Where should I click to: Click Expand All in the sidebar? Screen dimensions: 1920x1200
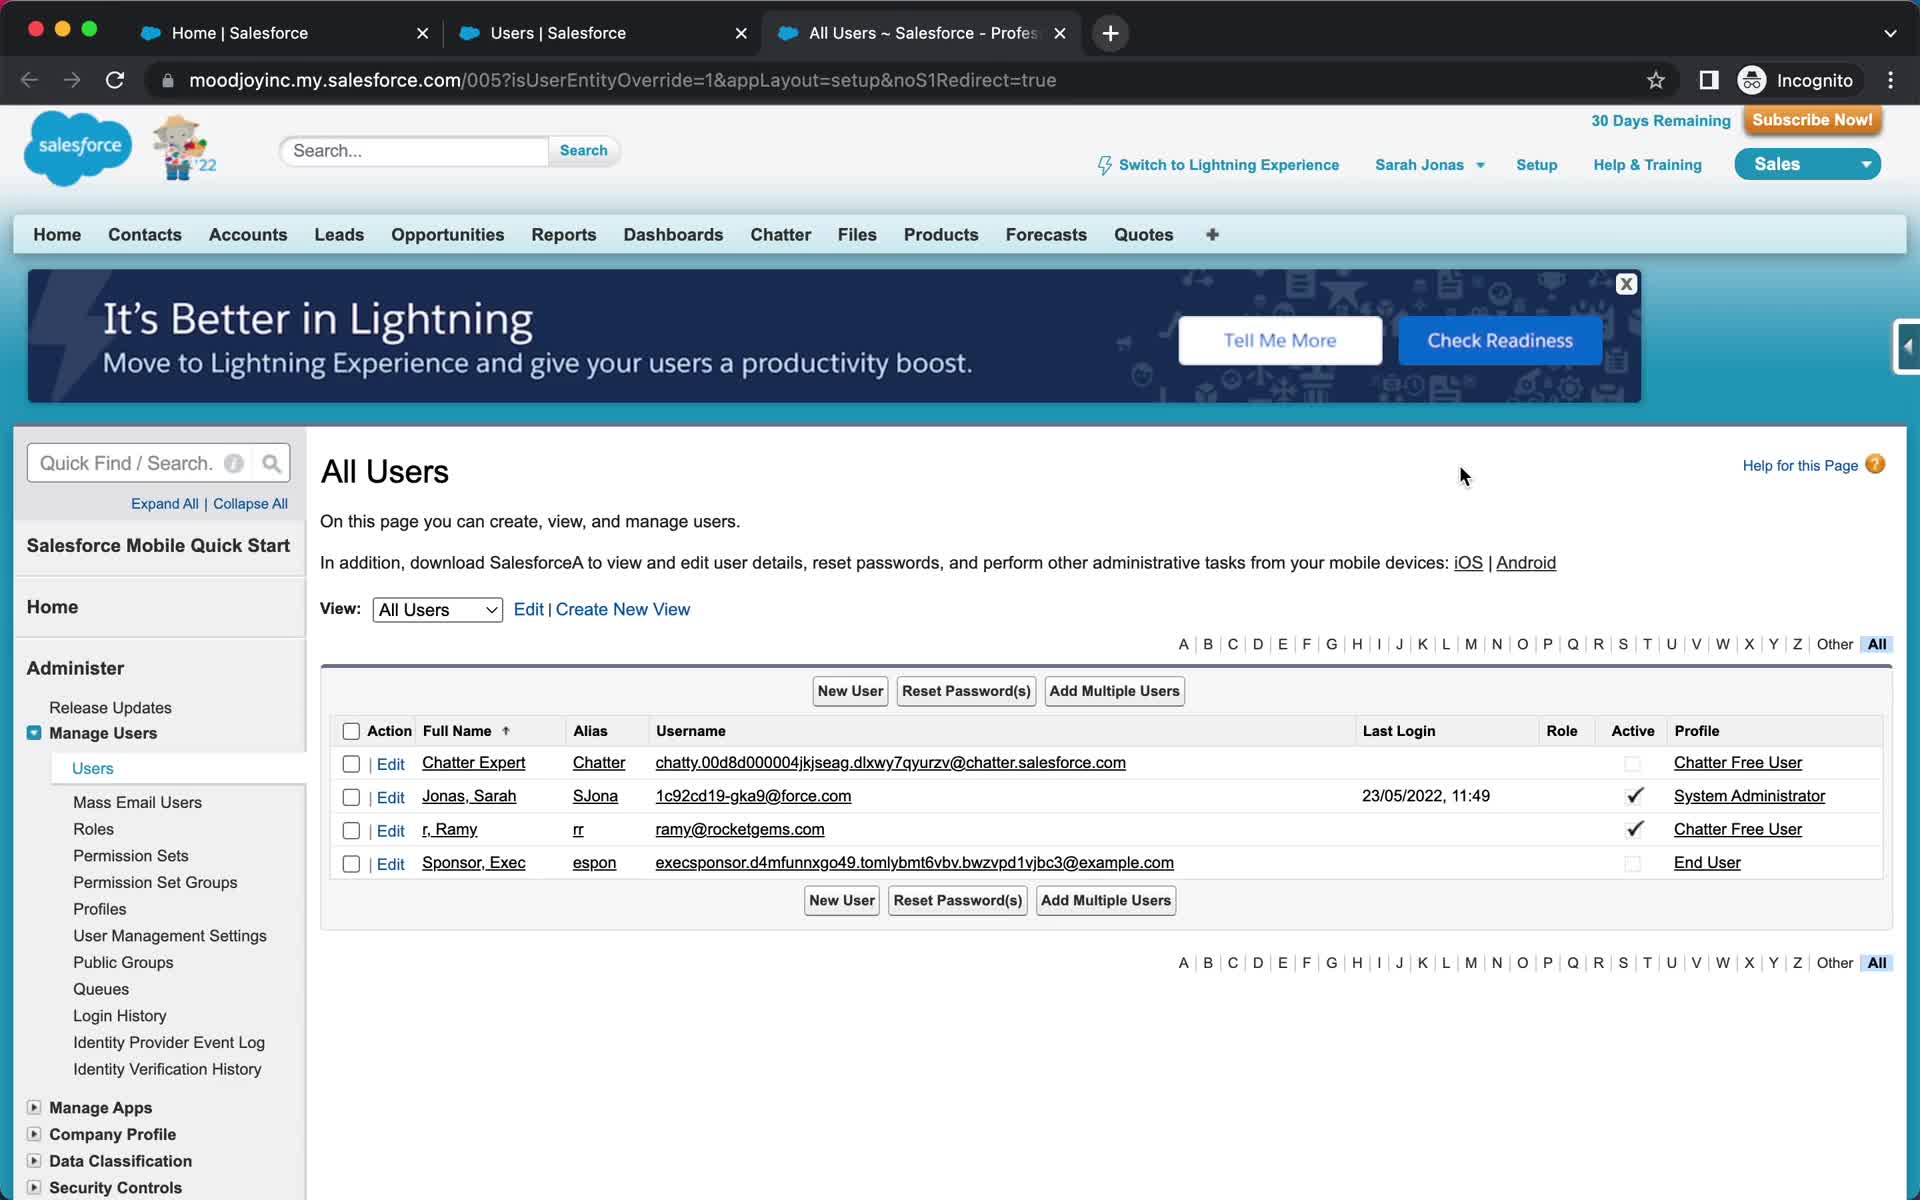click(x=165, y=504)
